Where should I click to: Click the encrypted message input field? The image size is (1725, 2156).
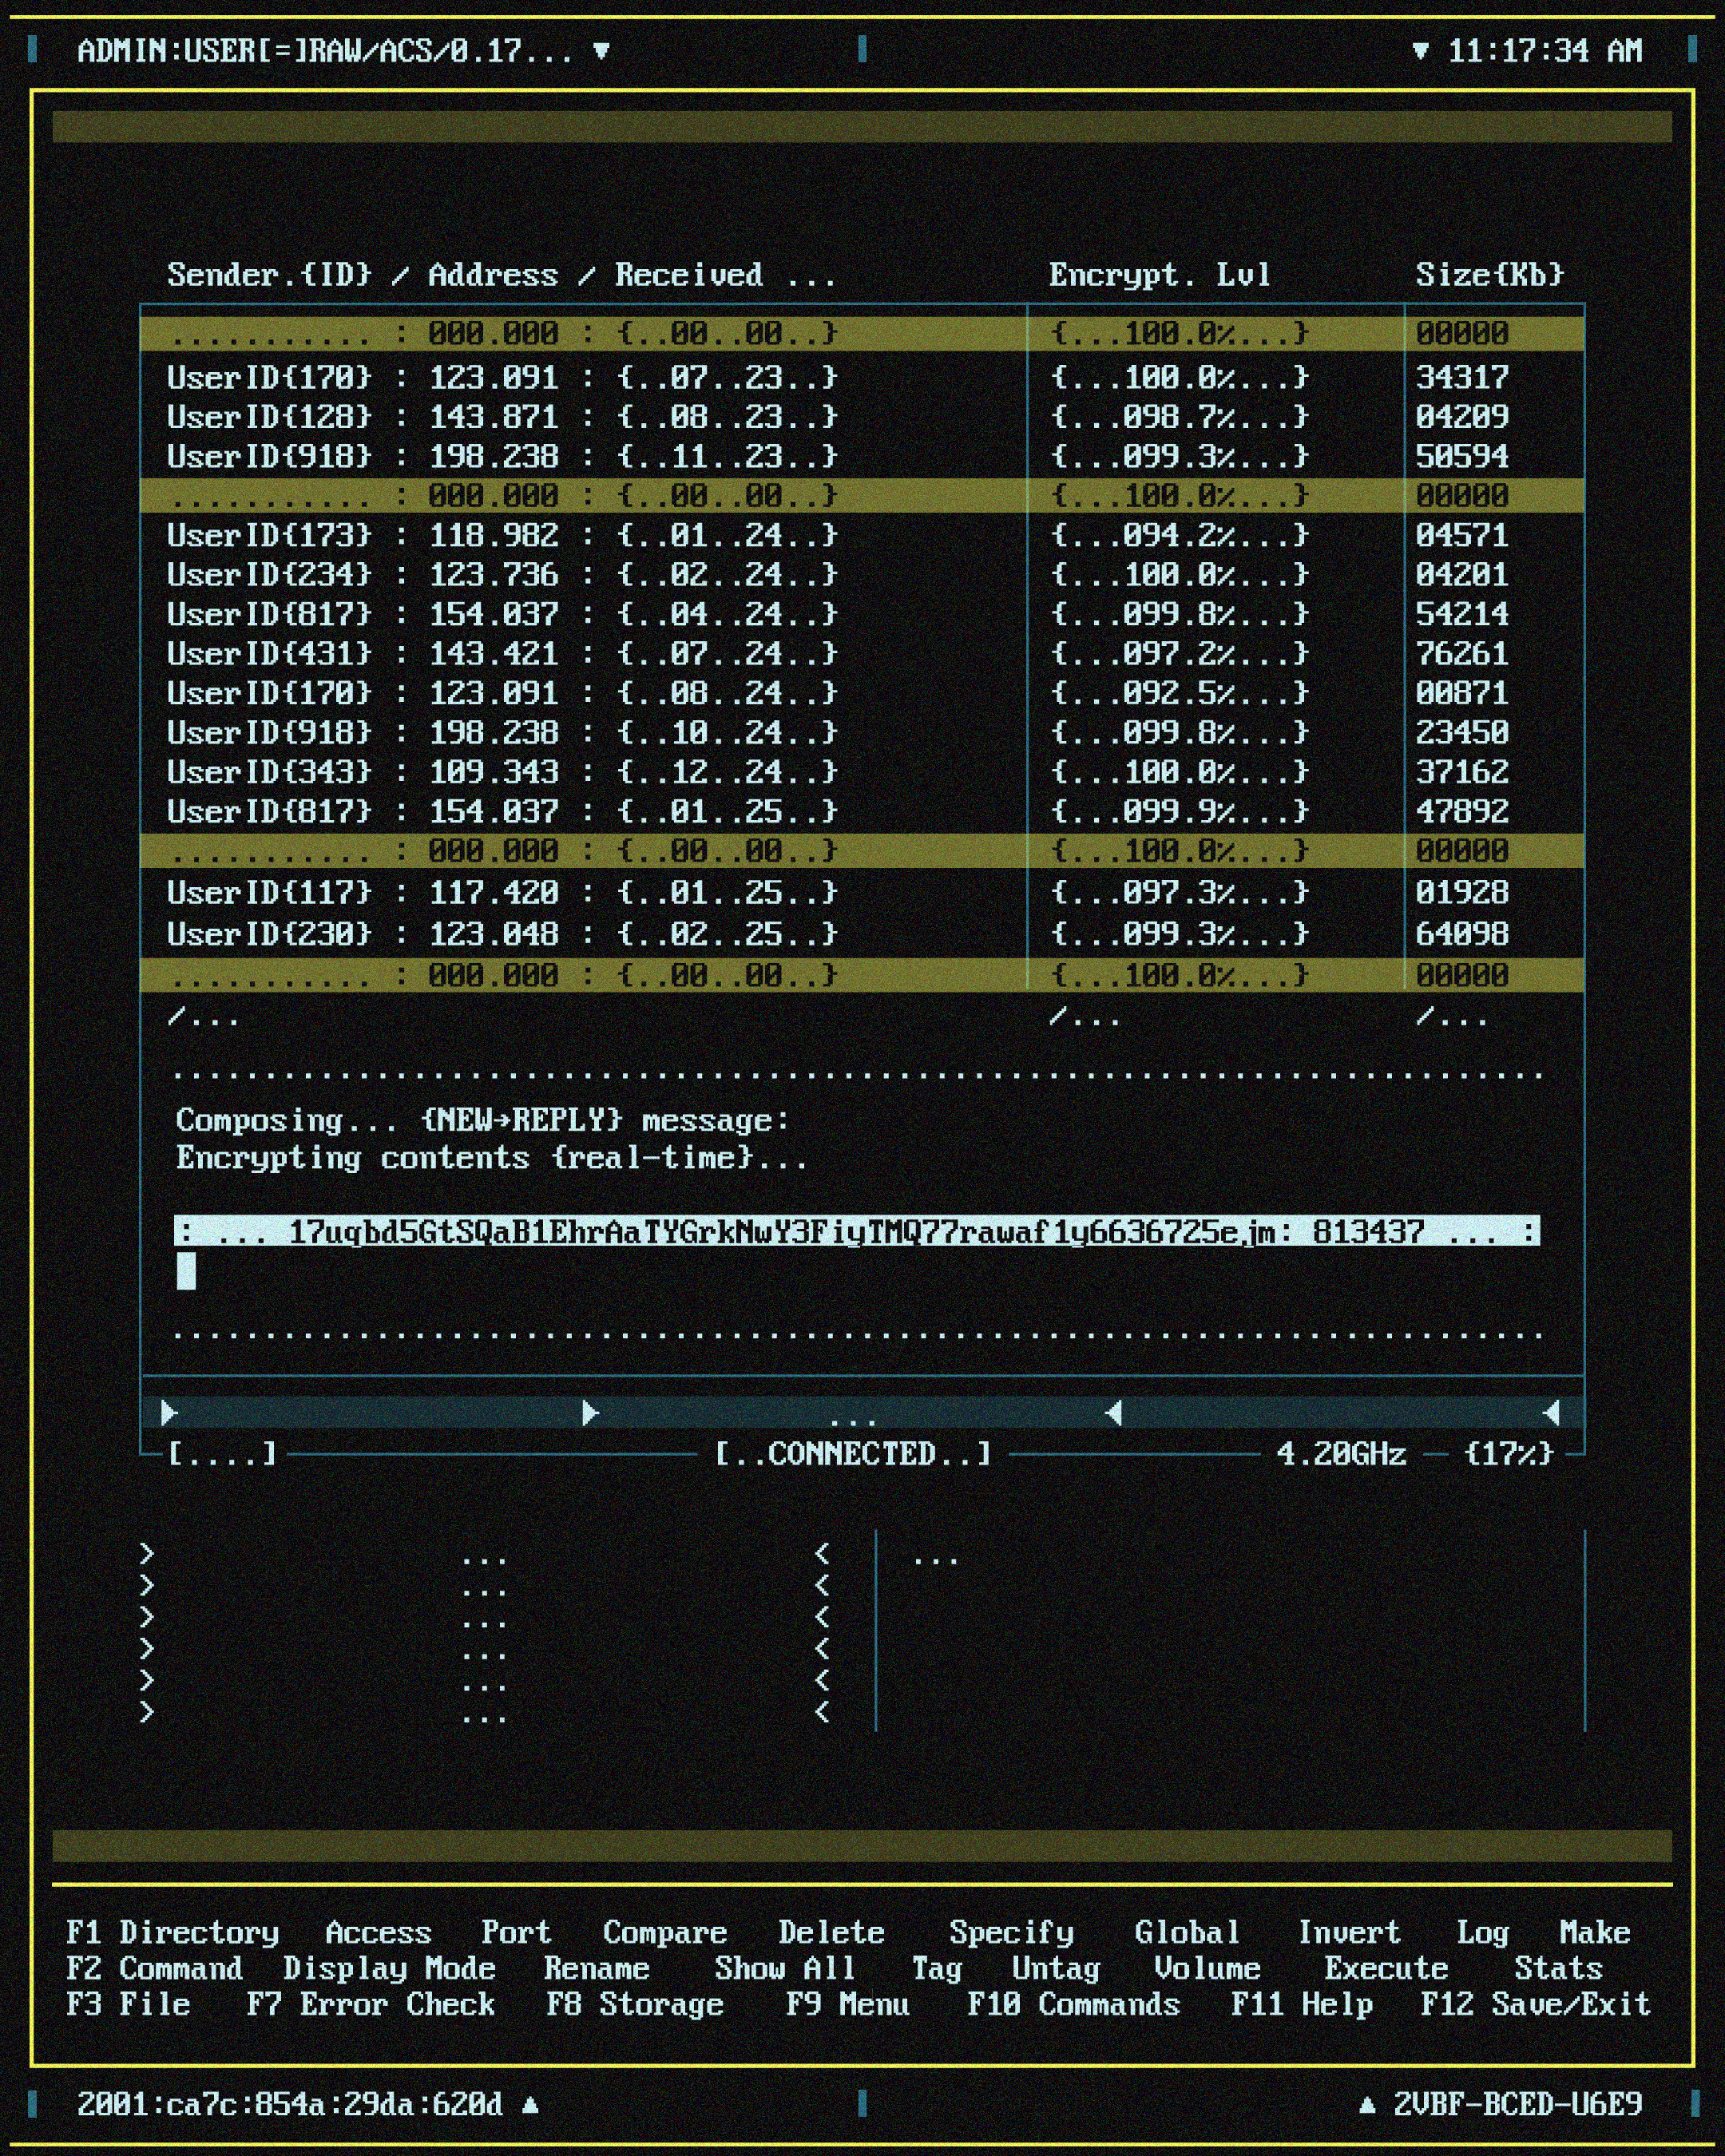point(857,1232)
